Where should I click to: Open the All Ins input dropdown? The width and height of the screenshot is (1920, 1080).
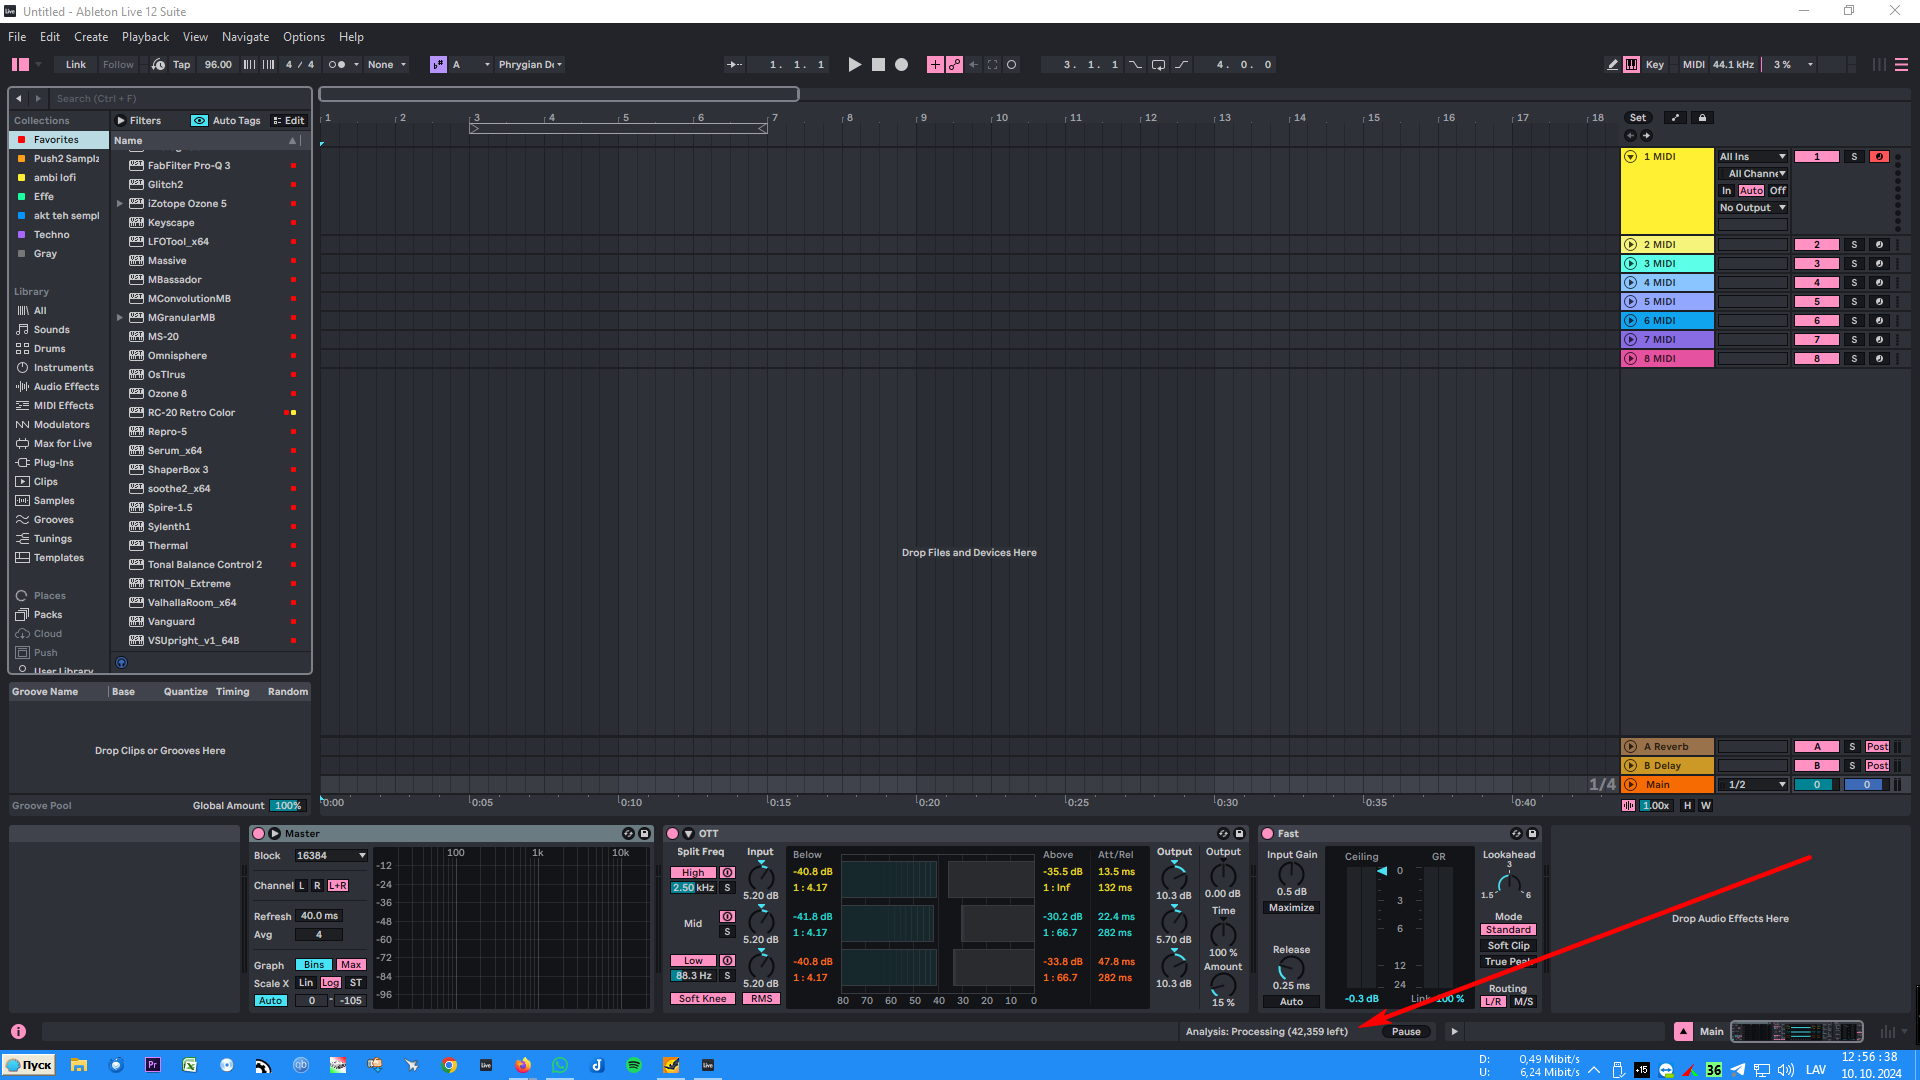[1753, 157]
